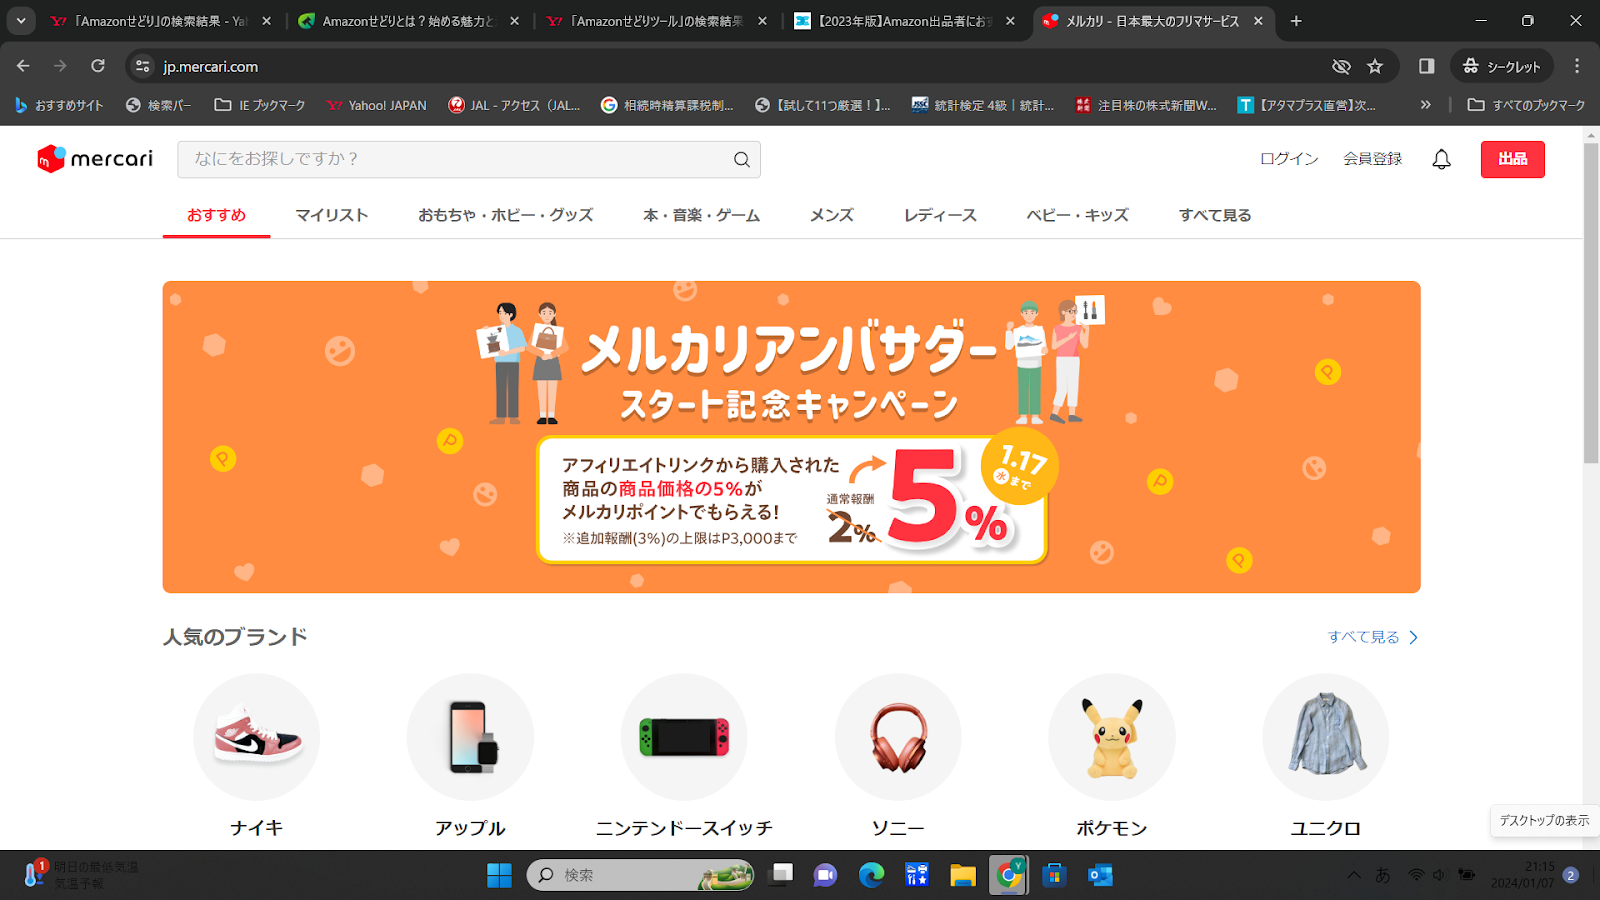Click the Windows taskbar search box
This screenshot has height=900, width=1600.
[x=640, y=875]
